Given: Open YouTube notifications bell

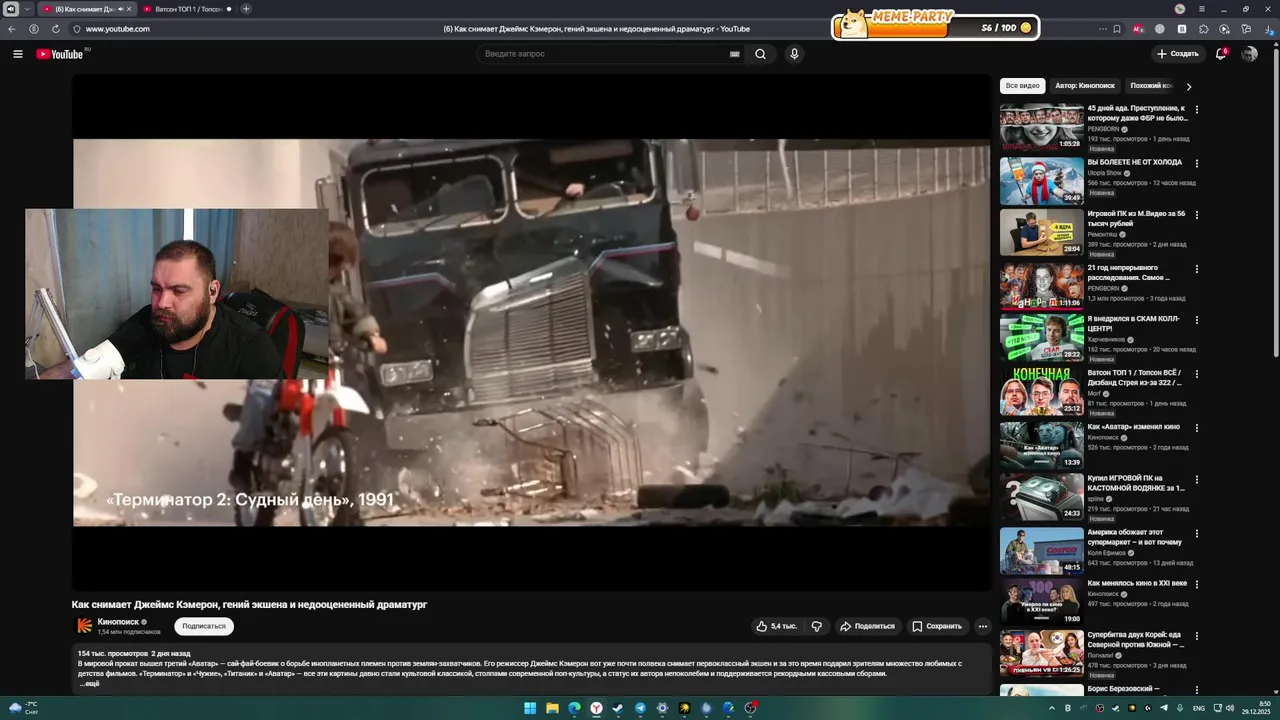Looking at the screenshot, I should coord(1221,54).
